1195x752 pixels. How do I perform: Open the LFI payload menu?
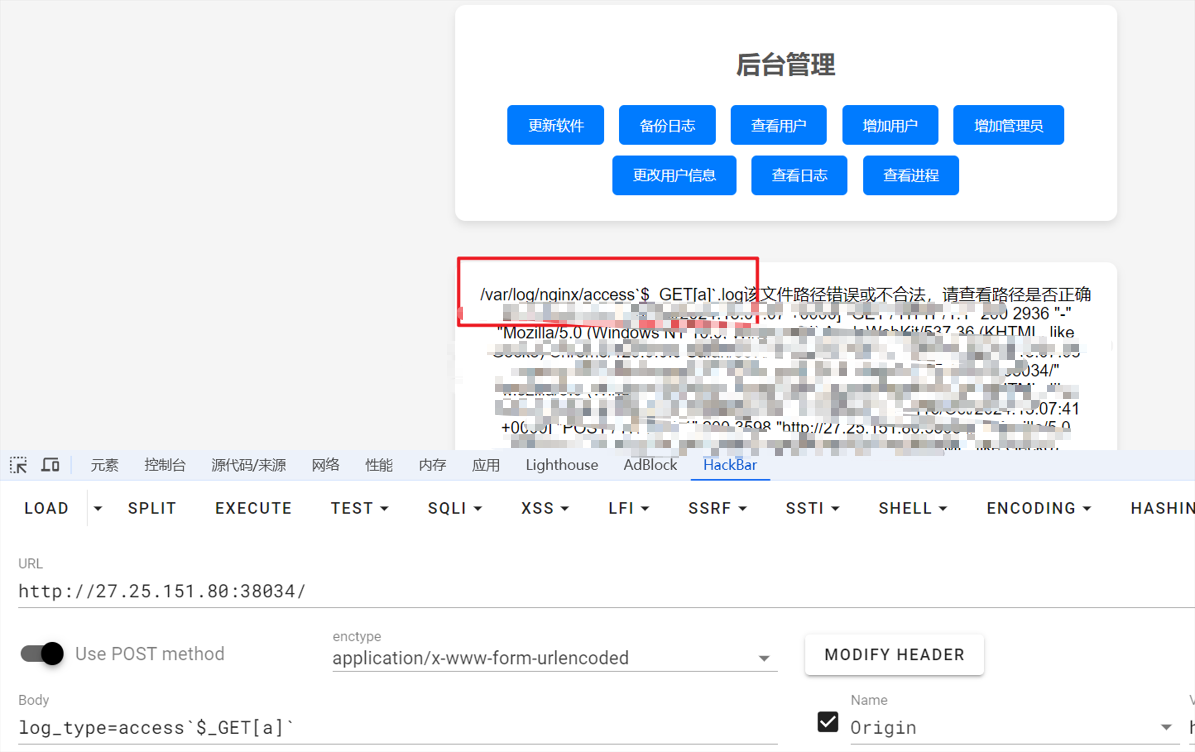tap(628, 508)
